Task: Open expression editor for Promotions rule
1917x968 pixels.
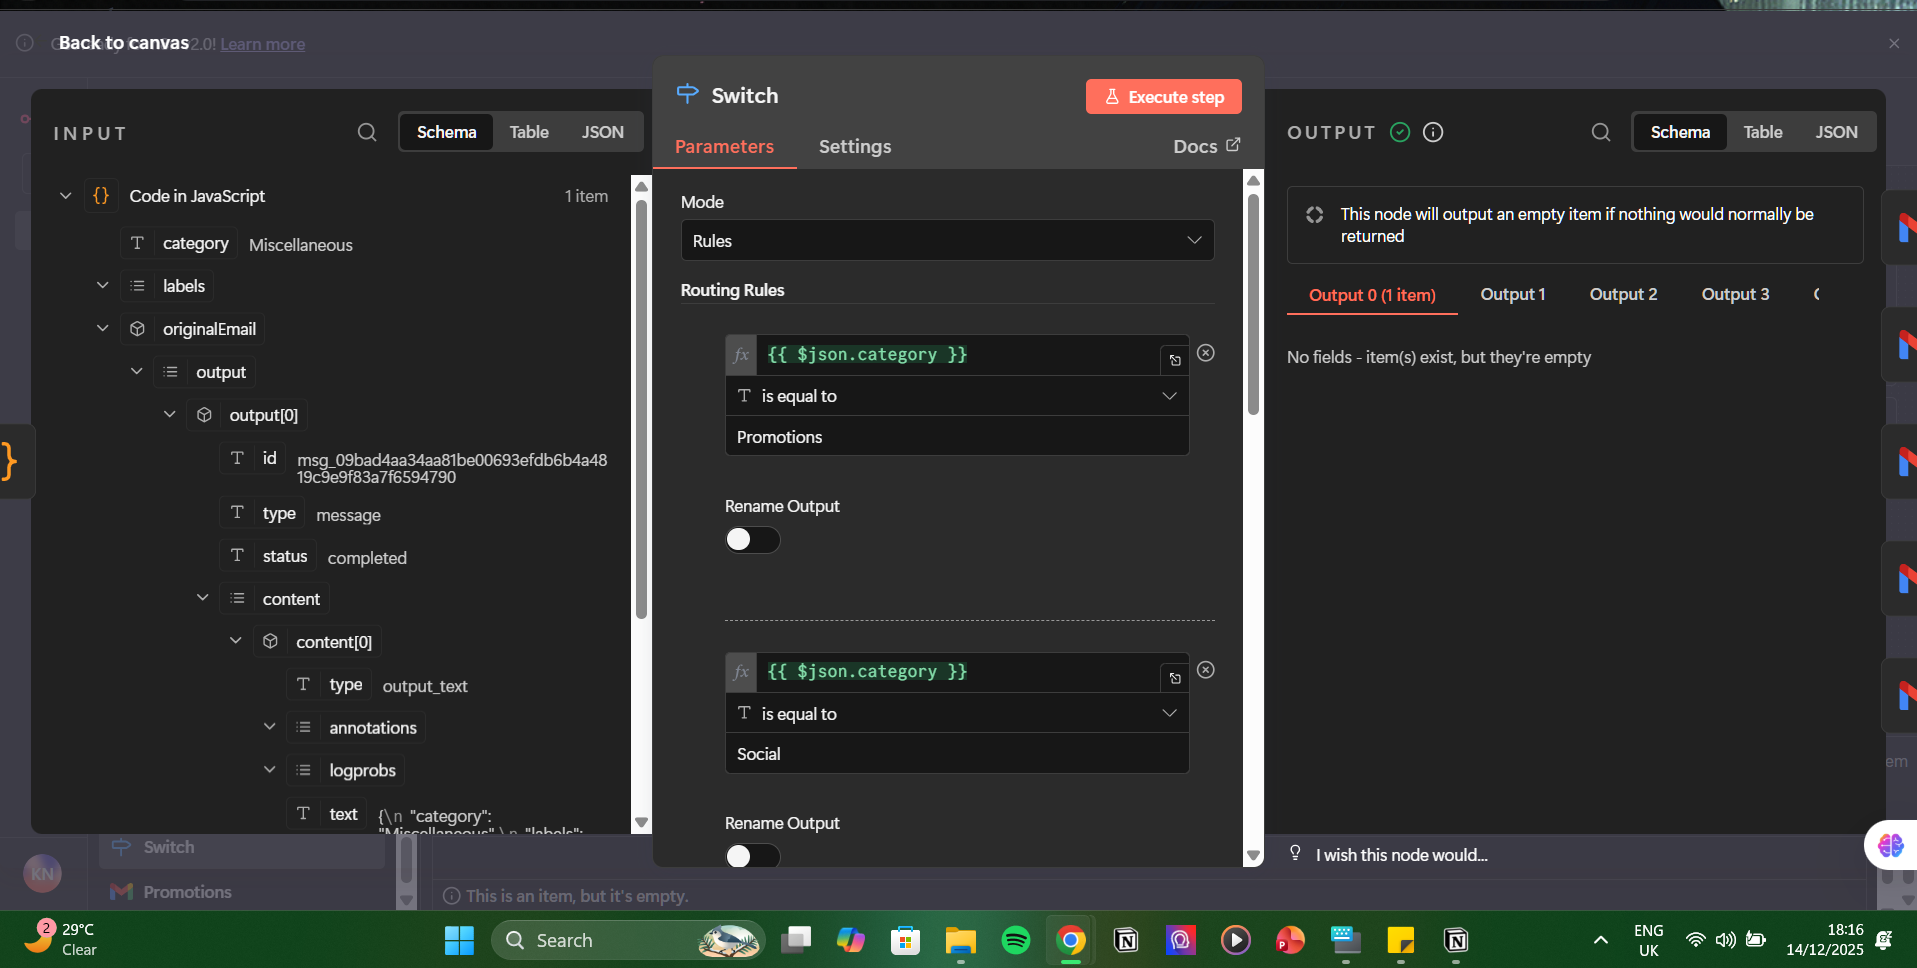Action: pyautogui.click(x=1175, y=360)
